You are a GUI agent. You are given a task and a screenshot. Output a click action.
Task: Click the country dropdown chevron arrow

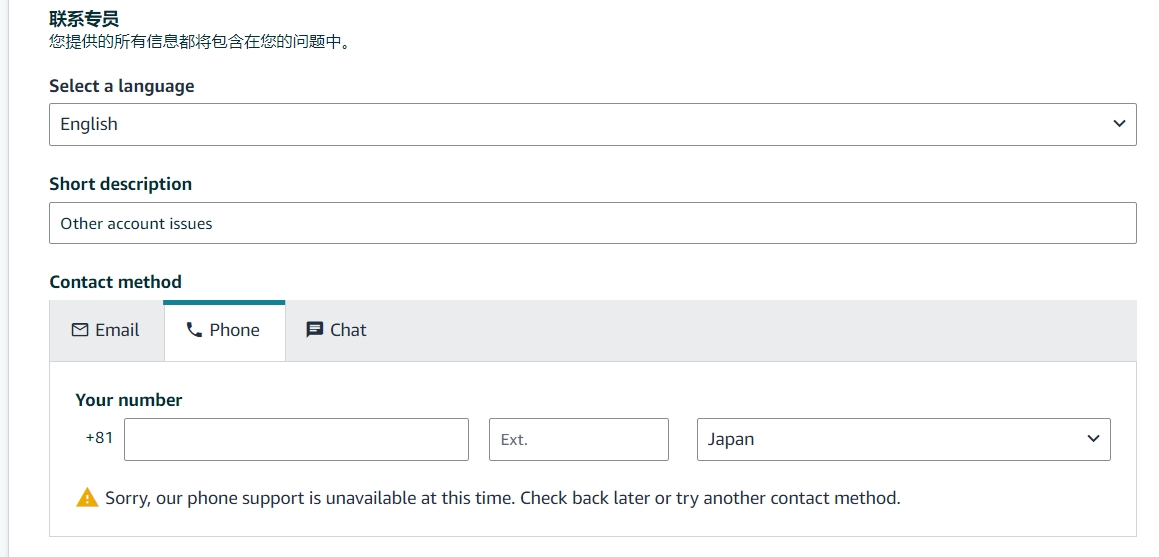coord(1093,439)
